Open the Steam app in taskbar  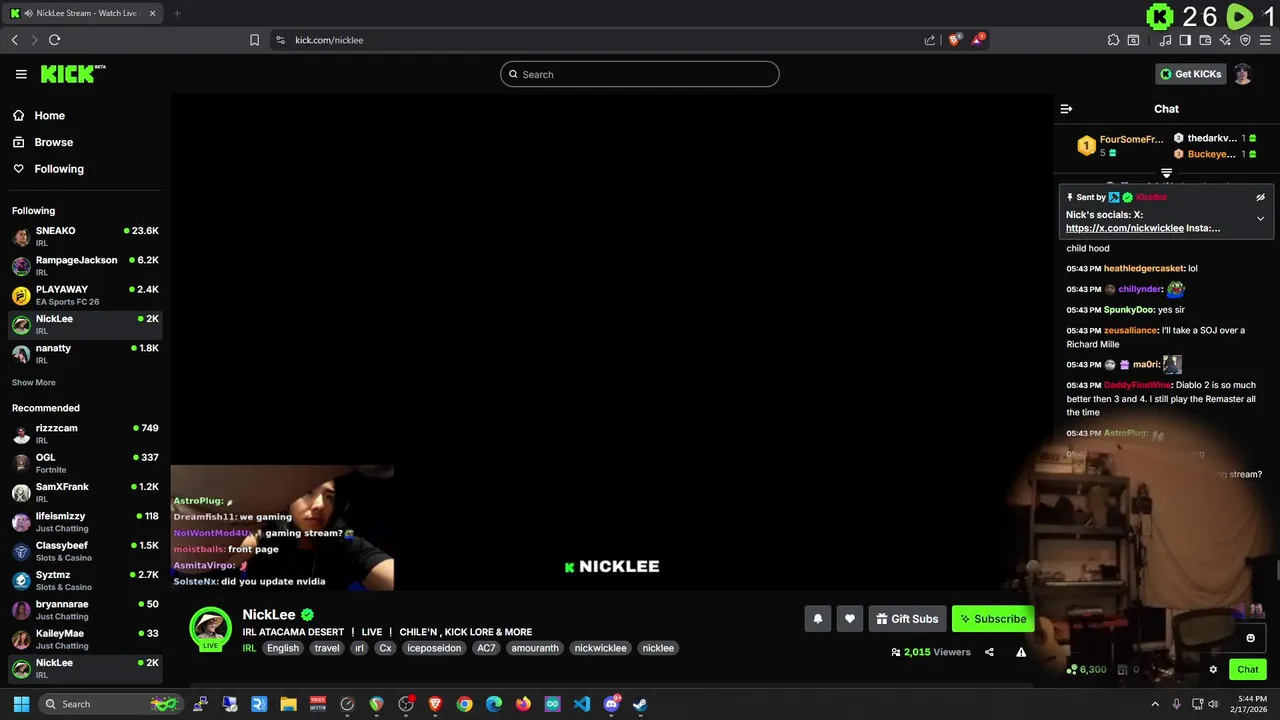tap(640, 704)
